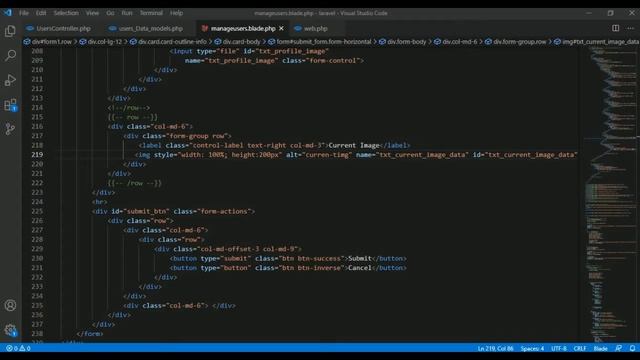Open the Accounts menu icon
640x360 pixels.
(10, 305)
